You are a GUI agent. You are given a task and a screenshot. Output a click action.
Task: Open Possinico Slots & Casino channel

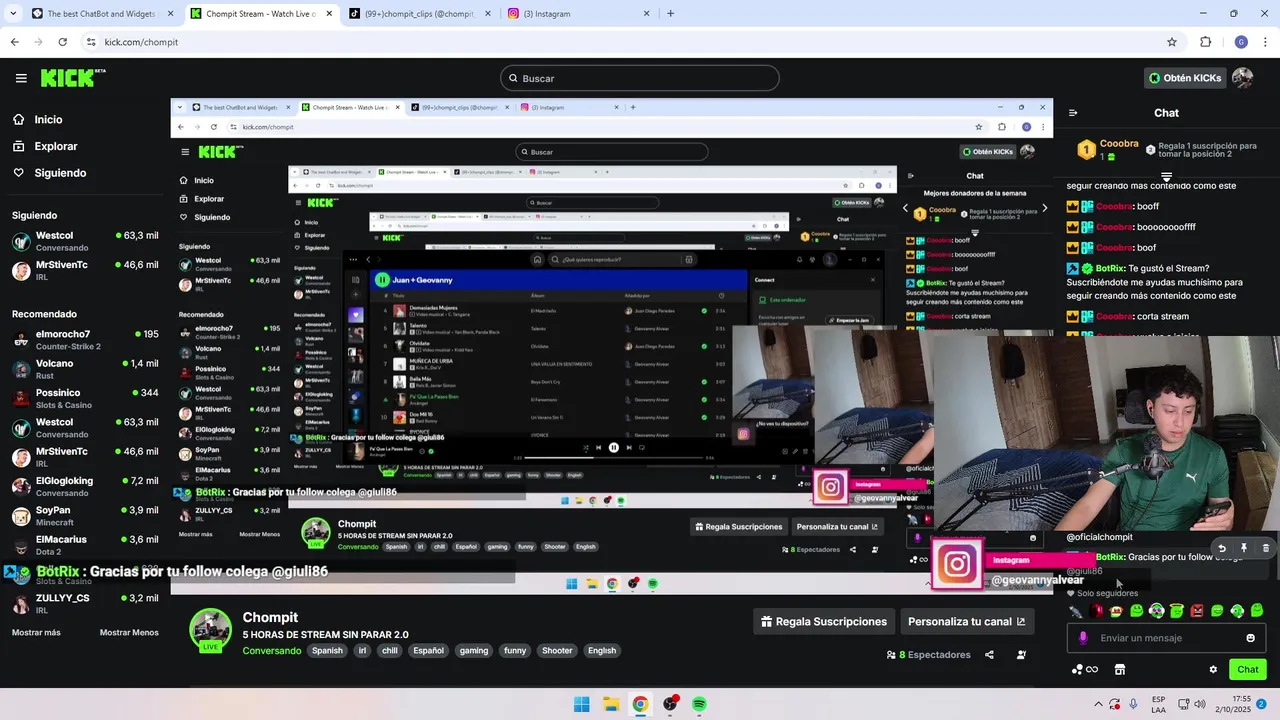85,398
